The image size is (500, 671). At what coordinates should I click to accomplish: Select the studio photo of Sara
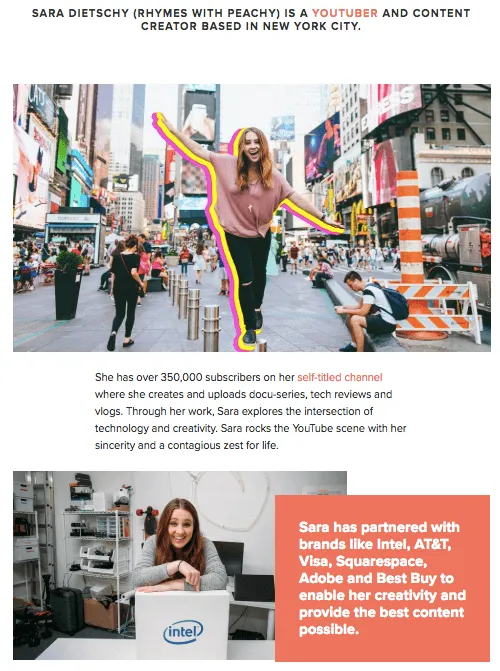pos(180,565)
